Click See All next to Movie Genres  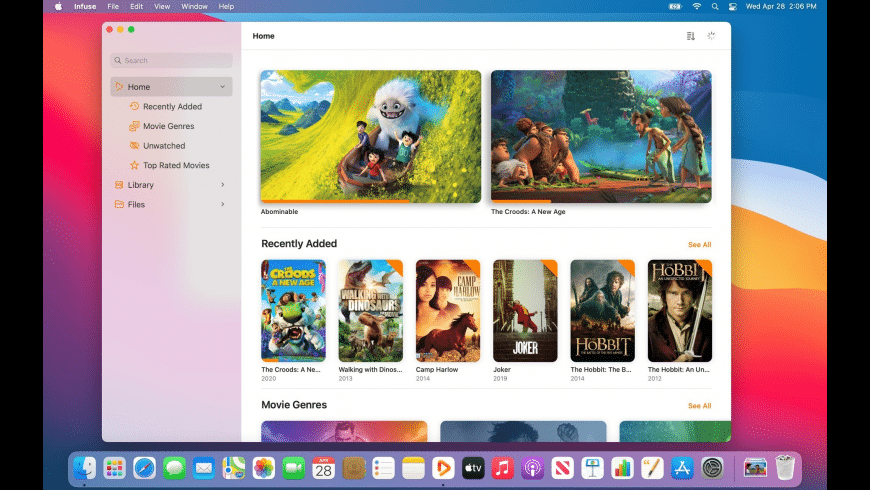coord(699,406)
